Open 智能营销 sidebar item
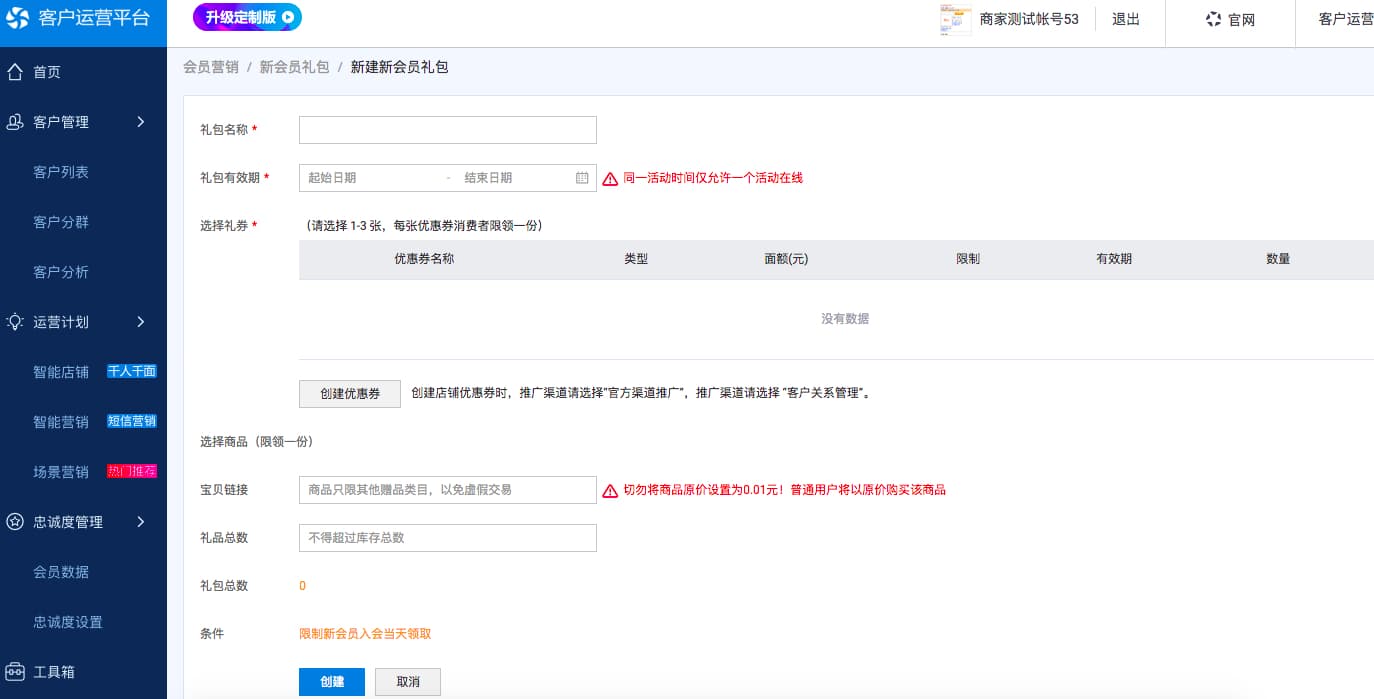This screenshot has height=699, width=1374. (61, 422)
